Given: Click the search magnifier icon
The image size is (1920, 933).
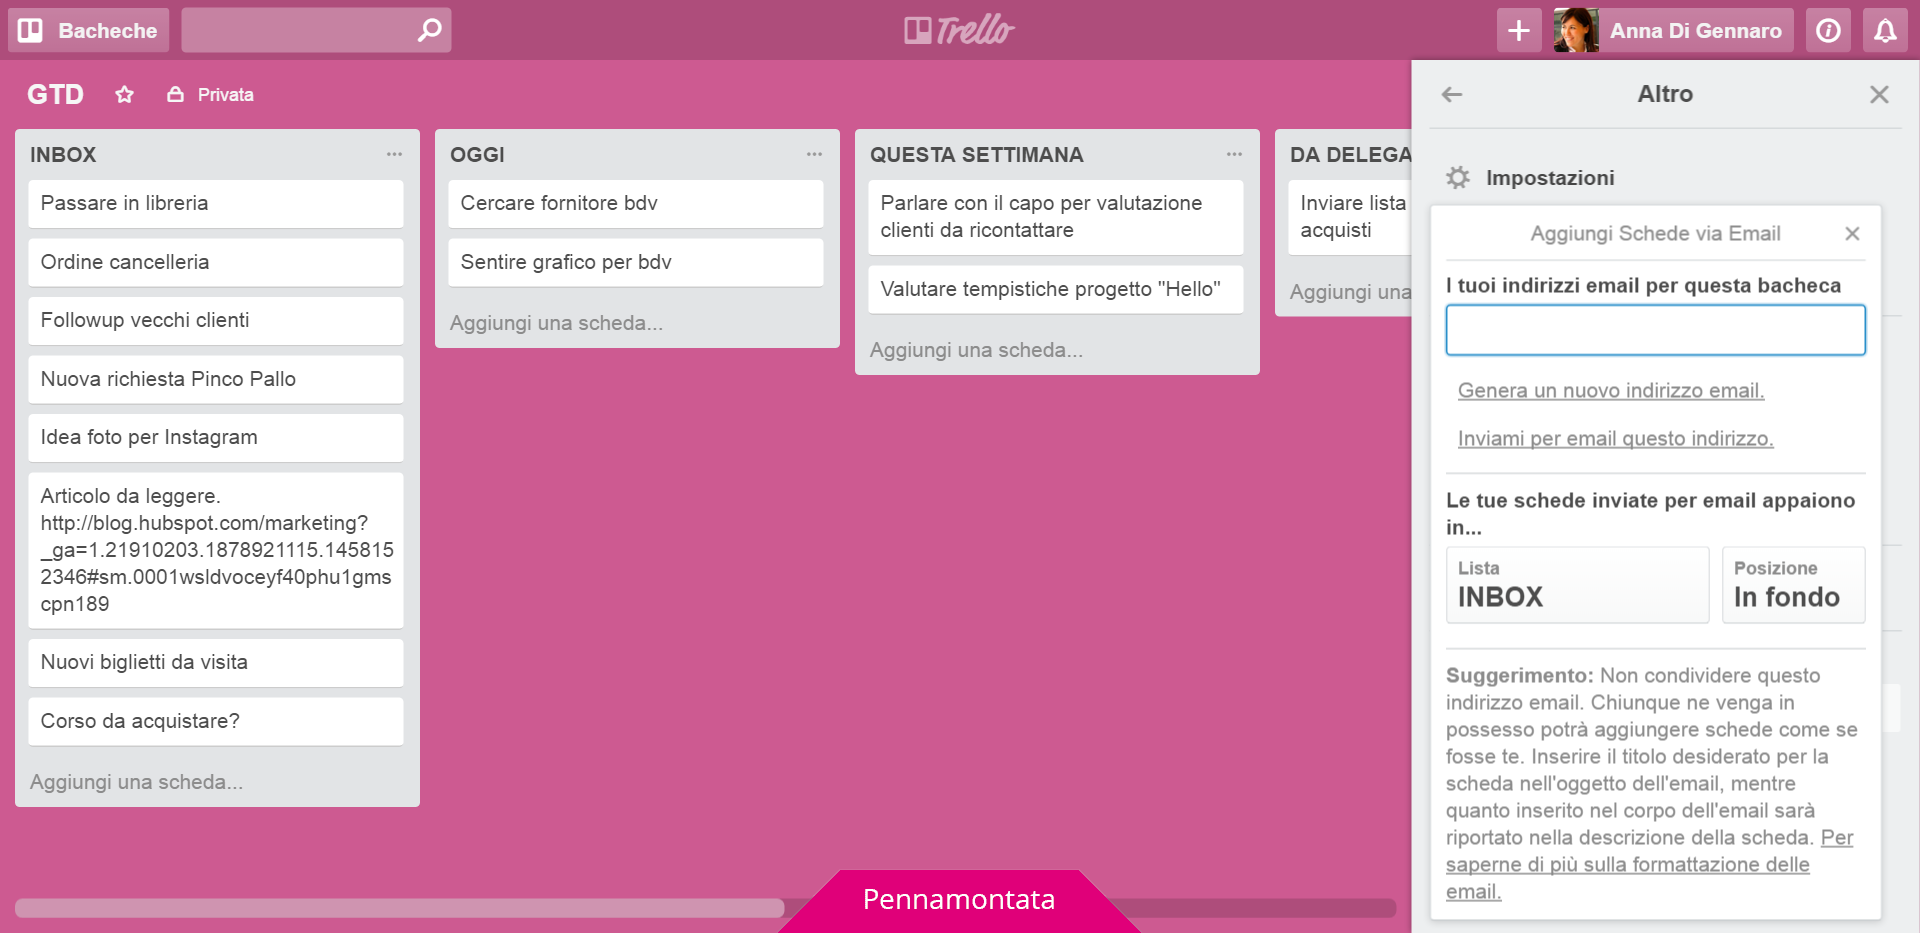Looking at the screenshot, I should pos(429,30).
